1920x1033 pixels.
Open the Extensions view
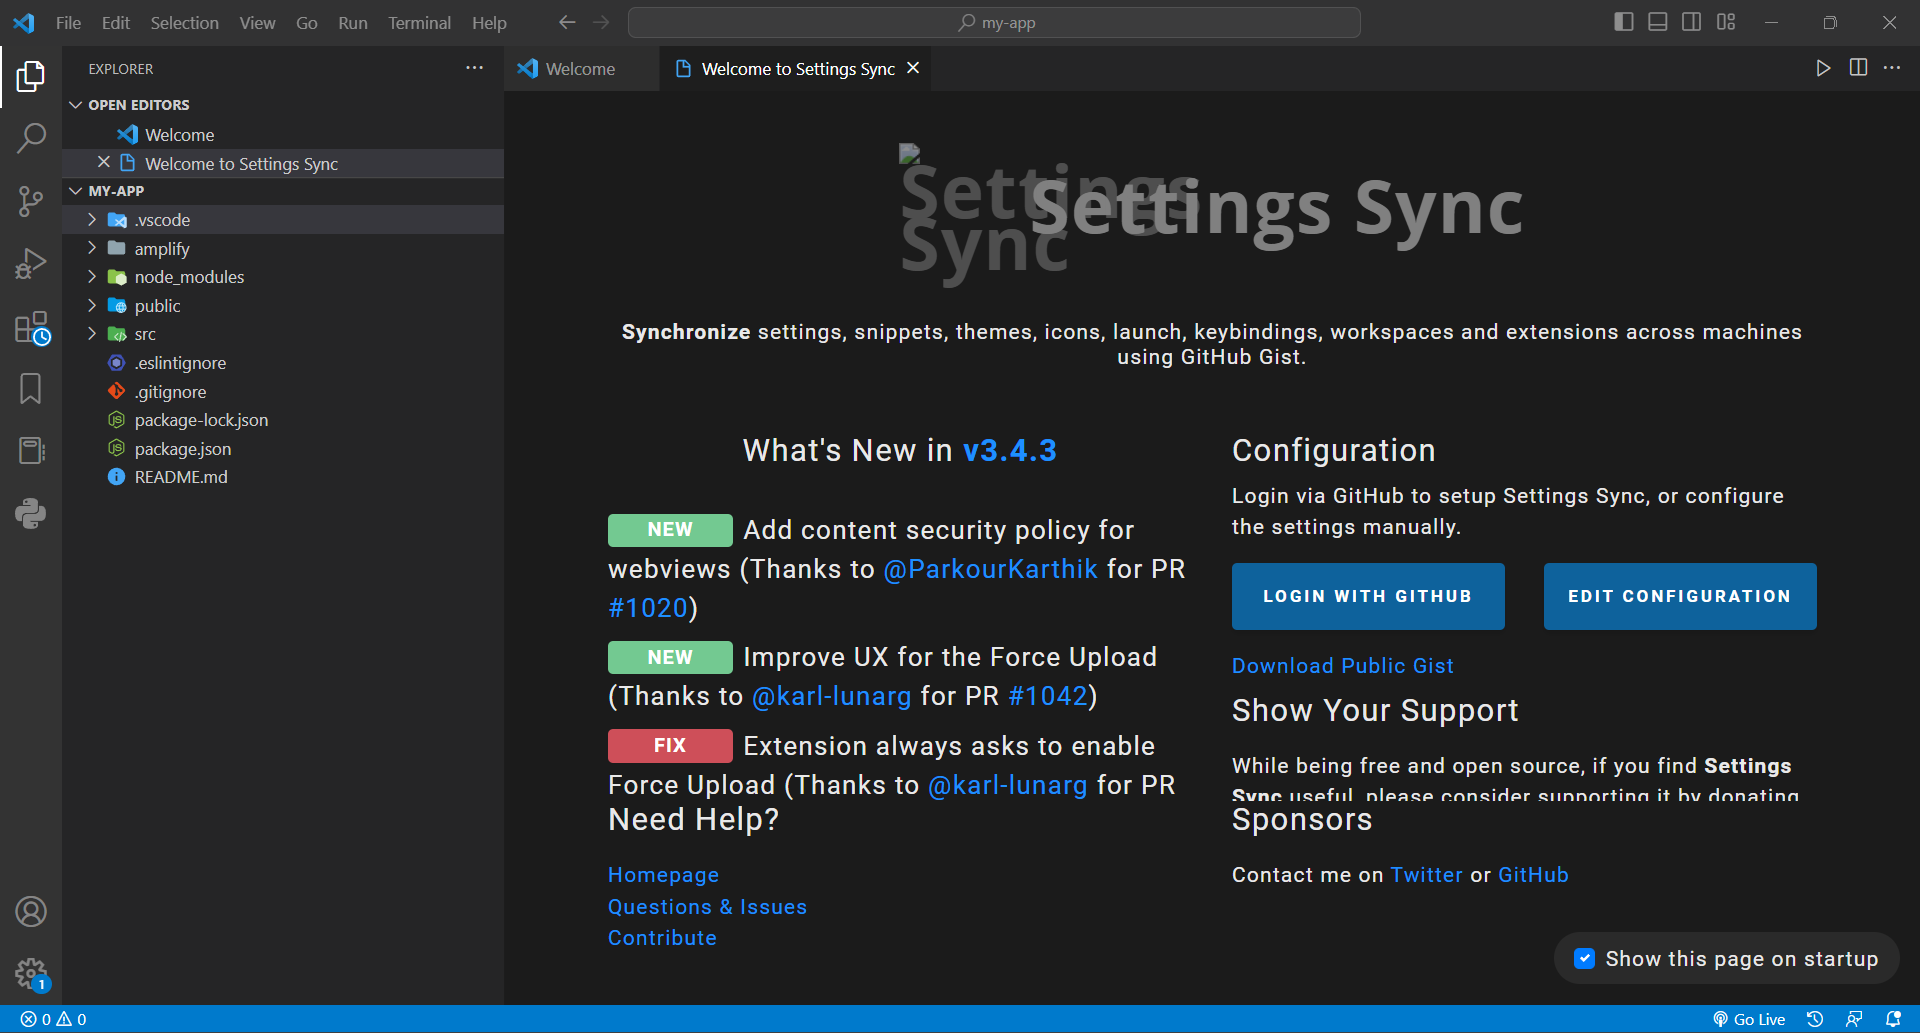pos(31,327)
